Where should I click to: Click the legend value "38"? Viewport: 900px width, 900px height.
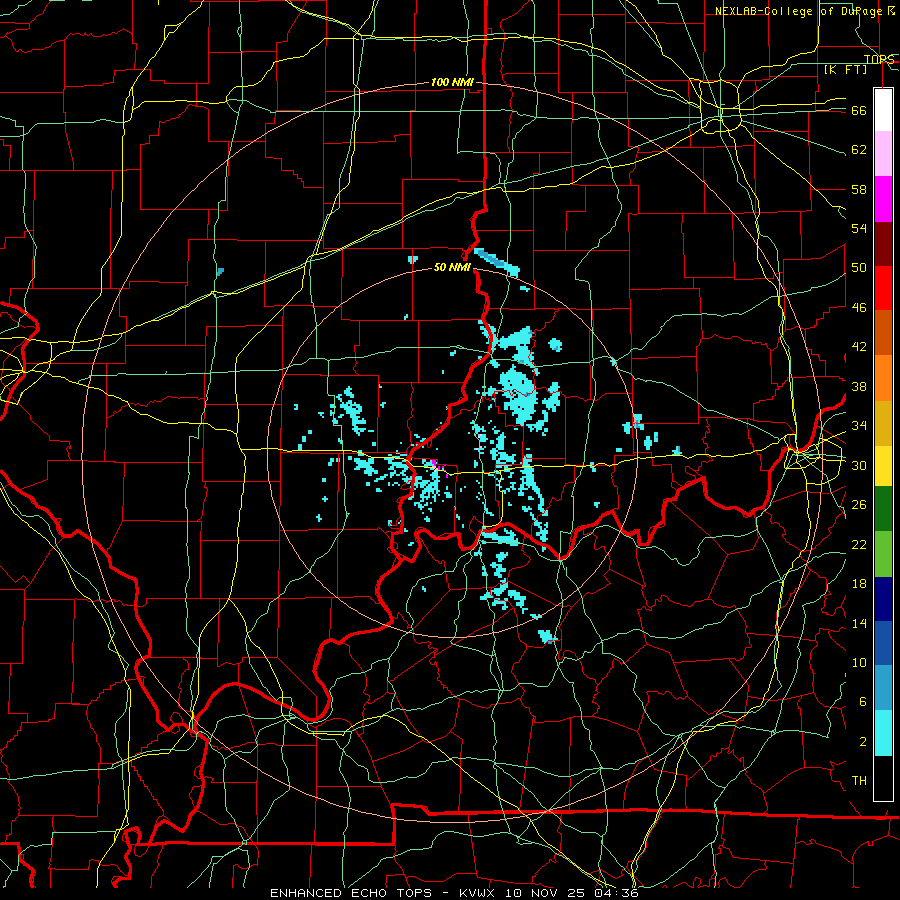coord(859,386)
